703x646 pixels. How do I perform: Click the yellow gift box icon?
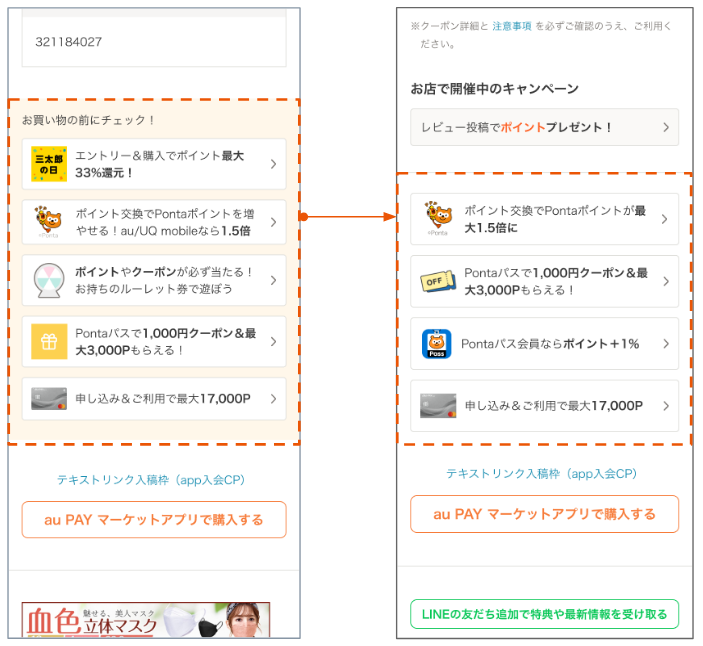coord(48,342)
